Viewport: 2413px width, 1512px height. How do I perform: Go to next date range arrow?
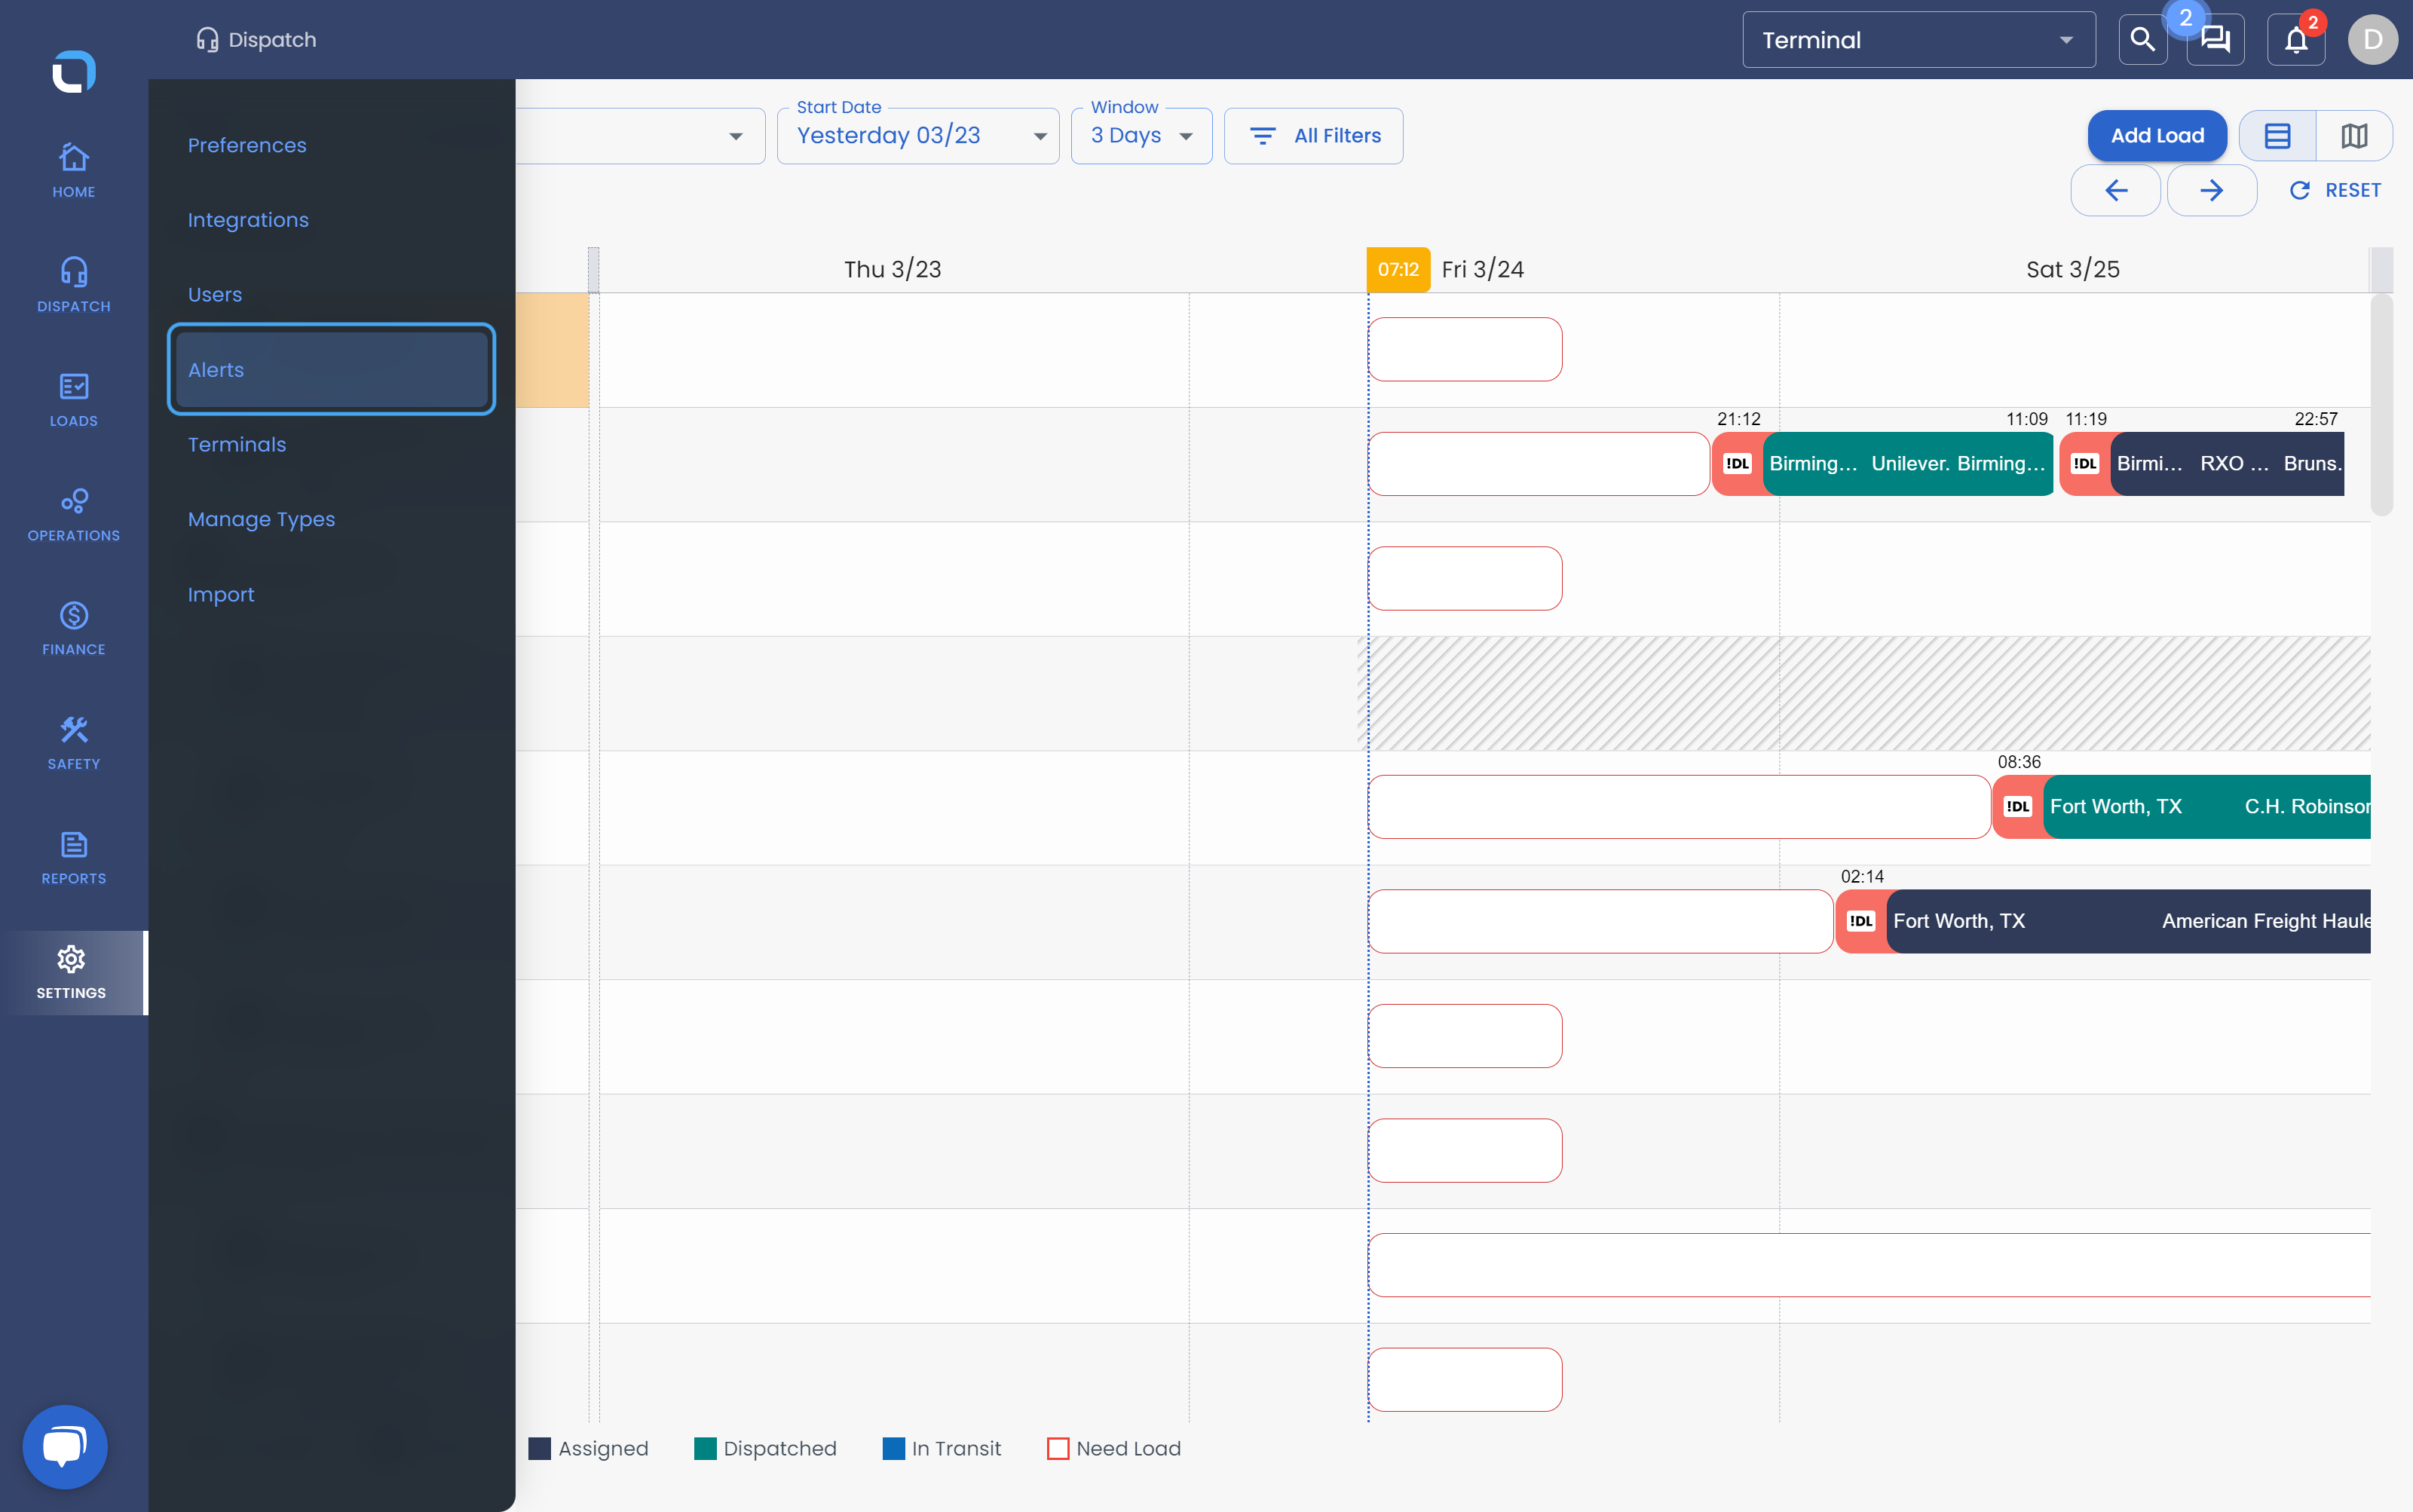point(2211,190)
